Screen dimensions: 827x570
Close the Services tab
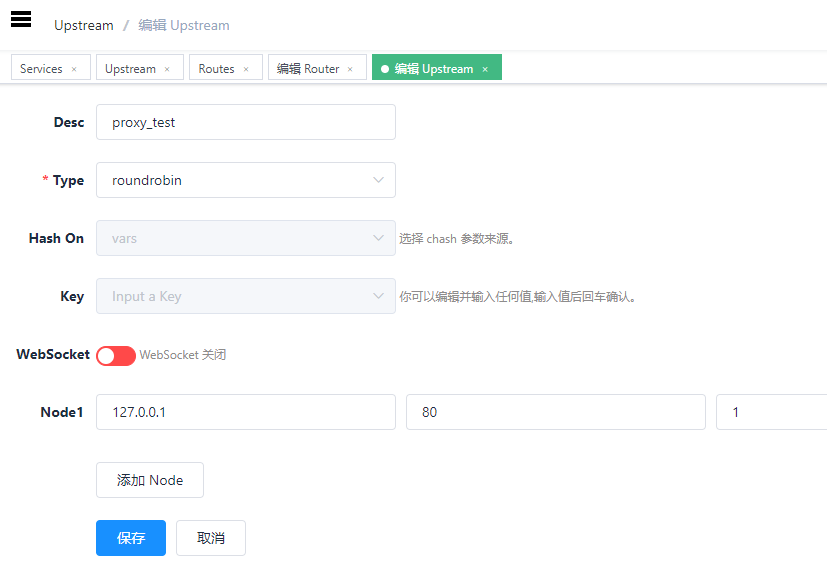point(74,69)
